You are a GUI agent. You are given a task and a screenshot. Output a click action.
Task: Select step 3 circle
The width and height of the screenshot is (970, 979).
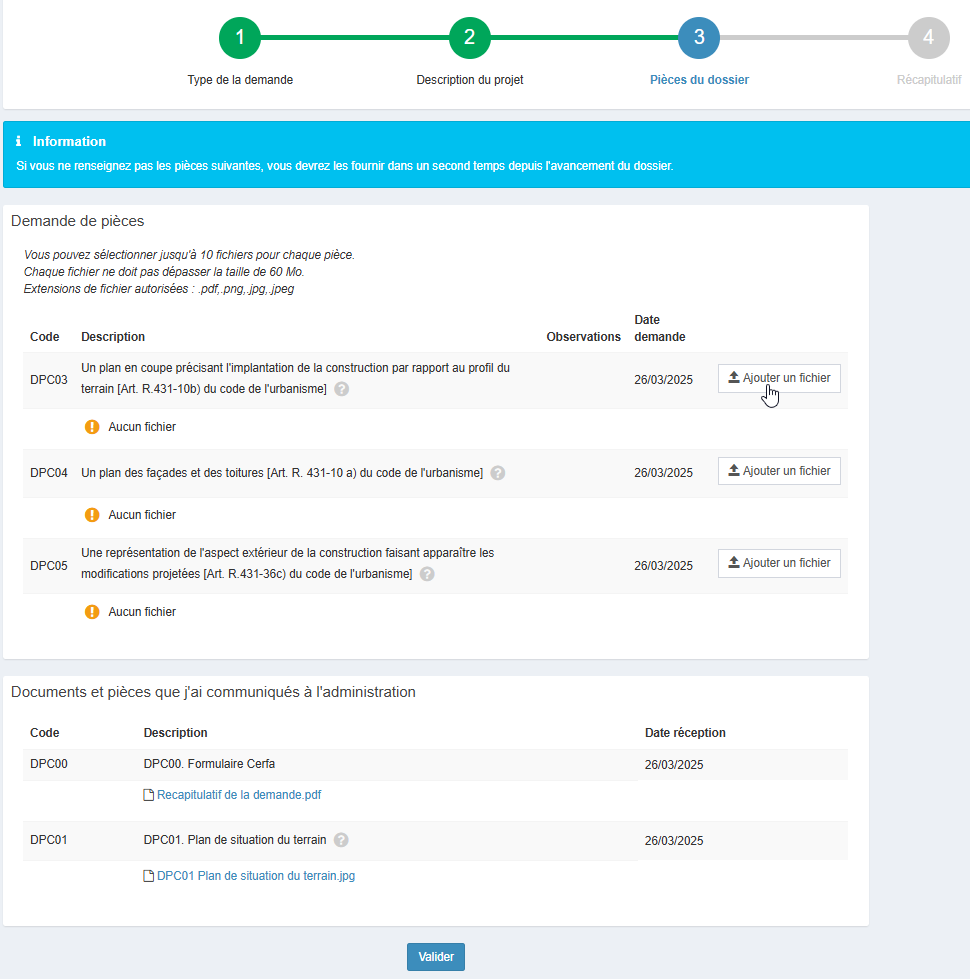(699, 38)
